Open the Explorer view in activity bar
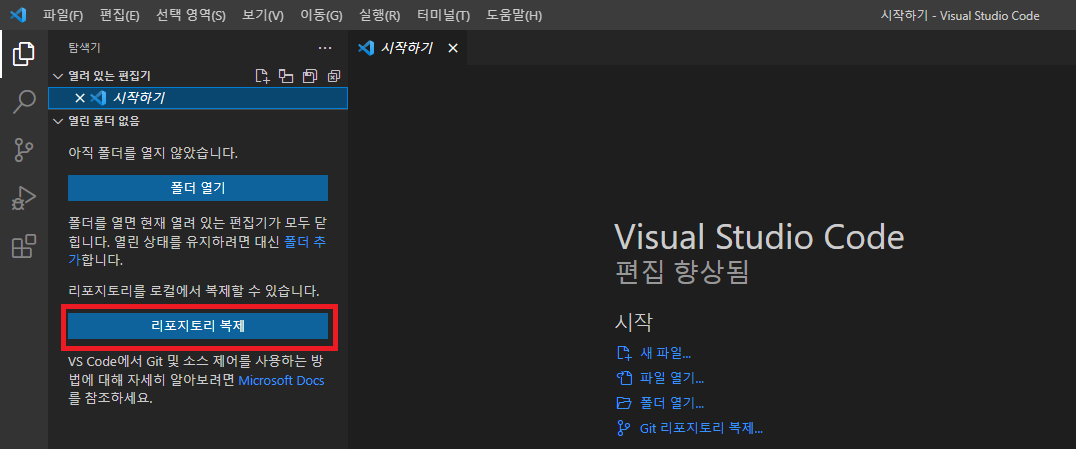Image resolution: width=1076 pixels, height=449 pixels. pyautogui.click(x=24, y=54)
